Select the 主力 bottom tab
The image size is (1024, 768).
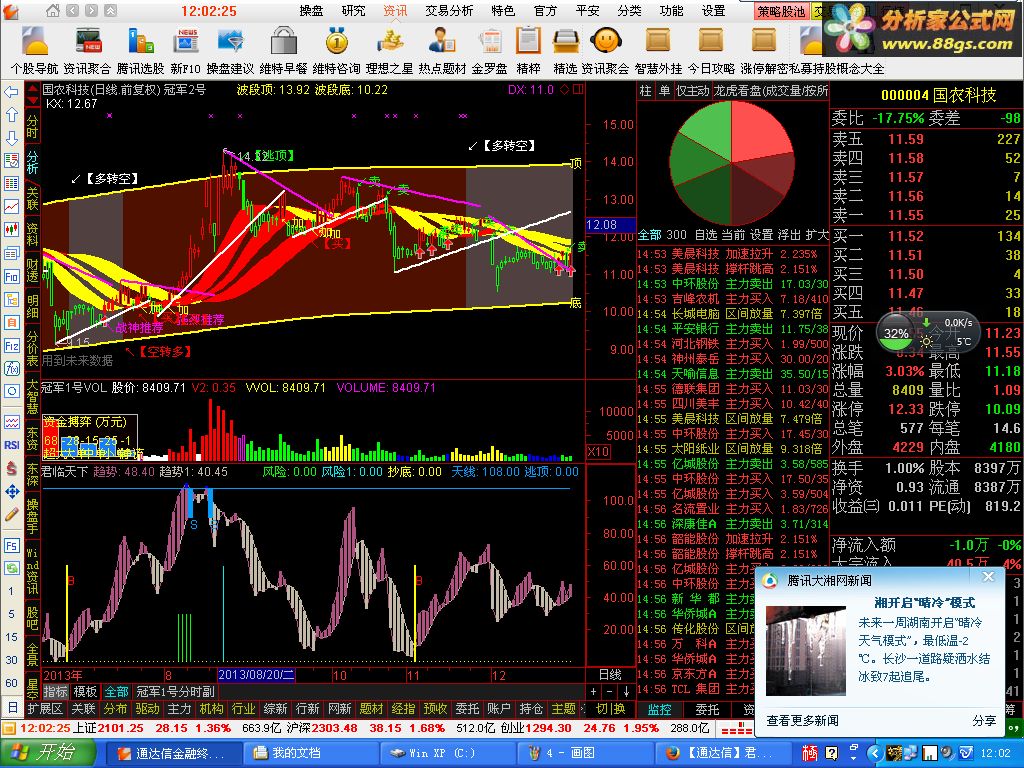pos(179,709)
